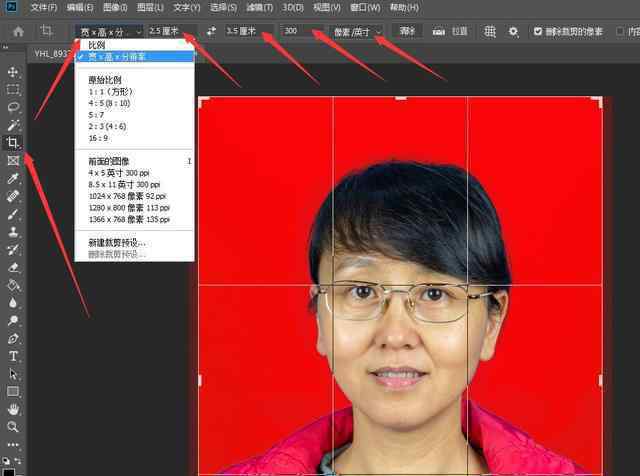Select the Zoom tool
The image size is (640, 476).
click(13, 427)
